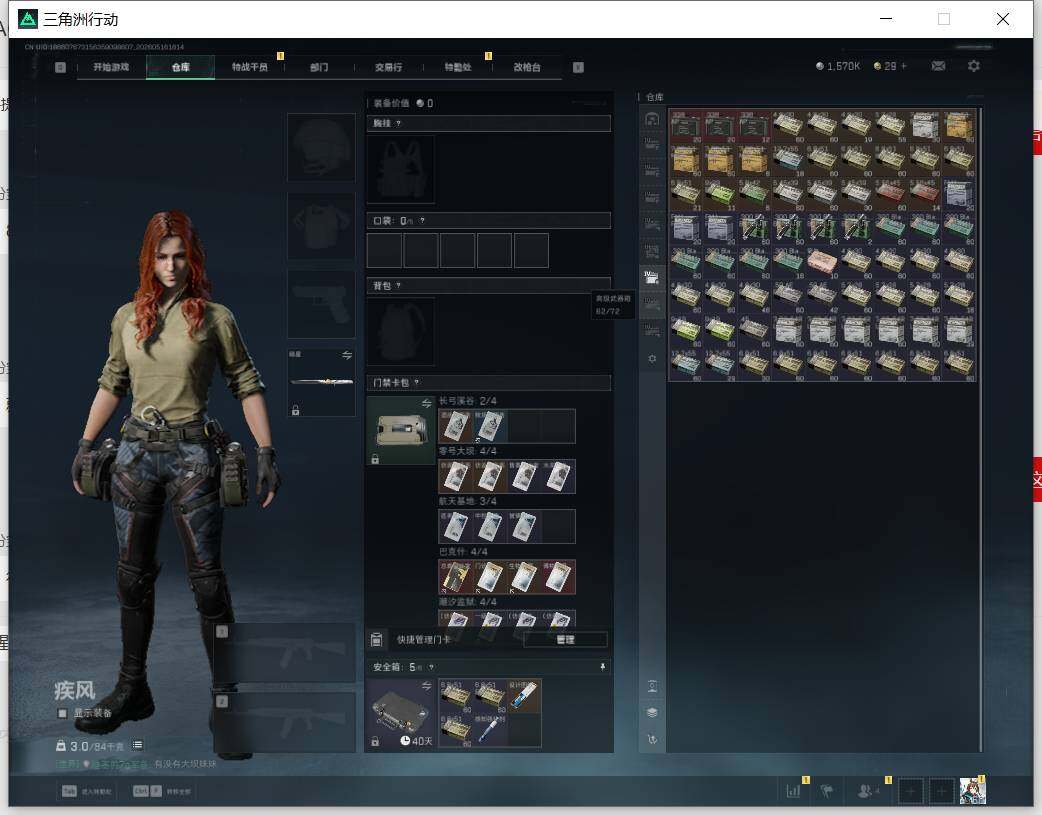This screenshot has height=815, width=1042.
Task: Click the primary weapon slot 1
Action: [284, 652]
